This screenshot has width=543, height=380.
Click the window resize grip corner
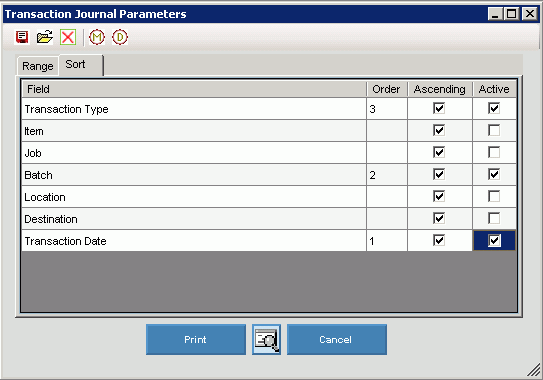[x=534, y=370]
